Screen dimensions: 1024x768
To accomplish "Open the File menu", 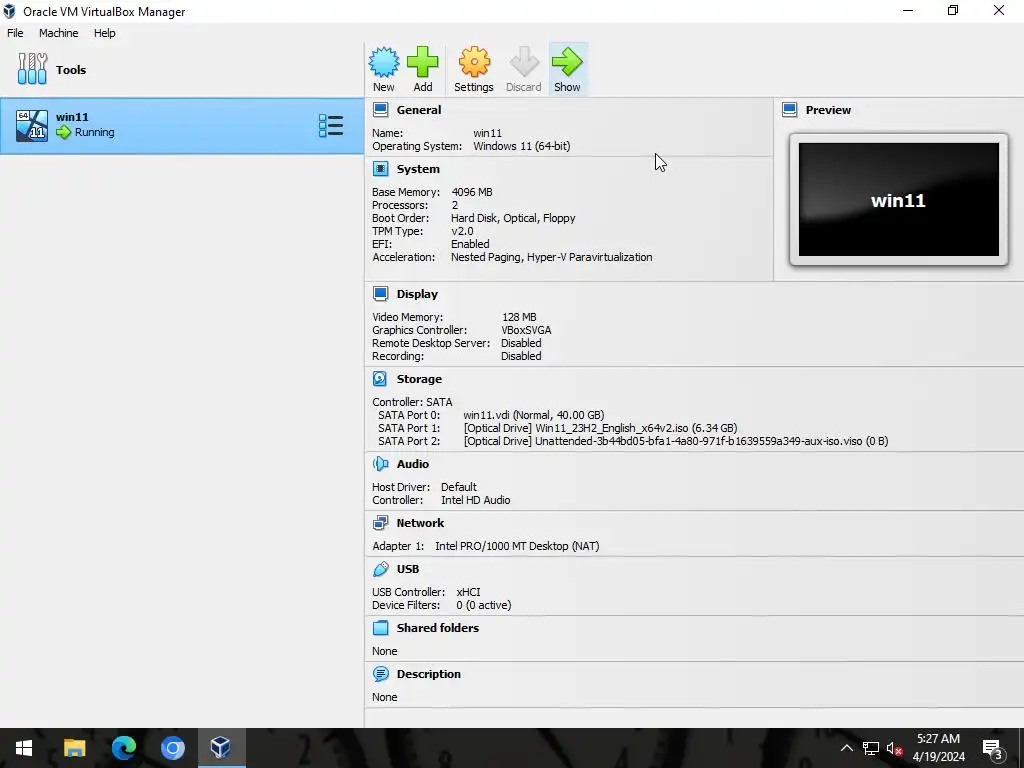I will click(x=15, y=33).
